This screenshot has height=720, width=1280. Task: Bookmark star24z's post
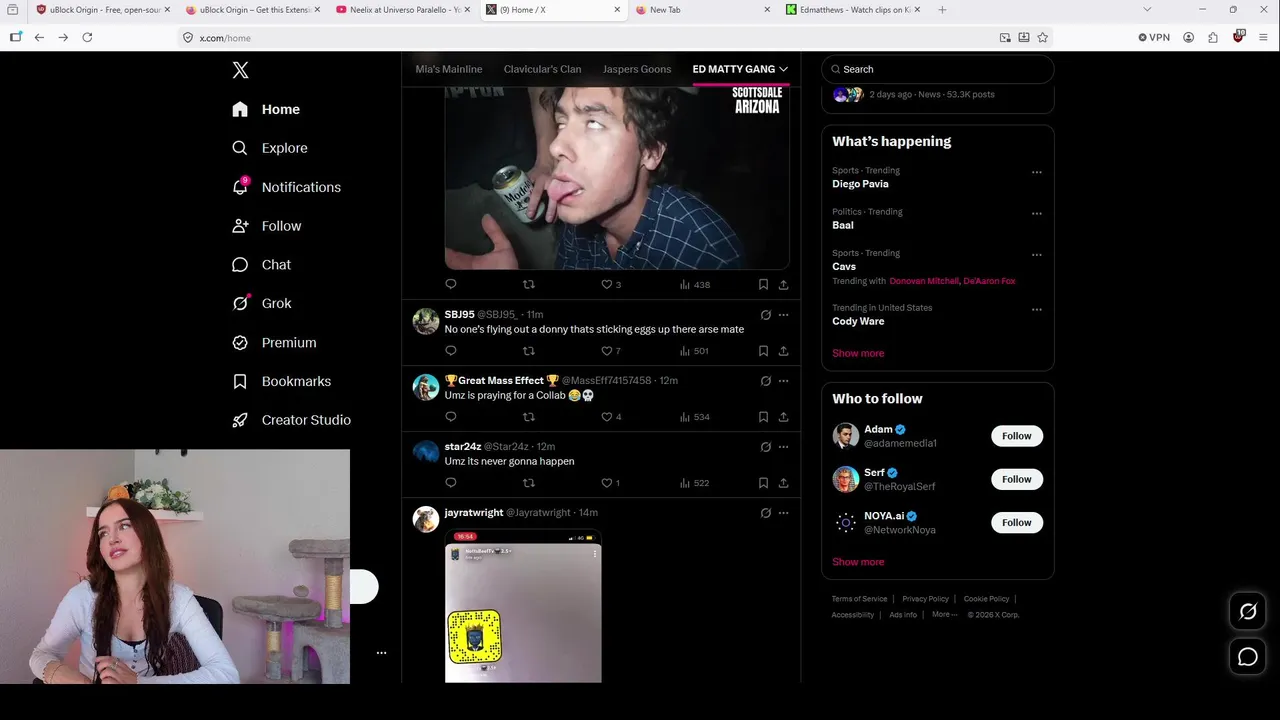[763, 483]
